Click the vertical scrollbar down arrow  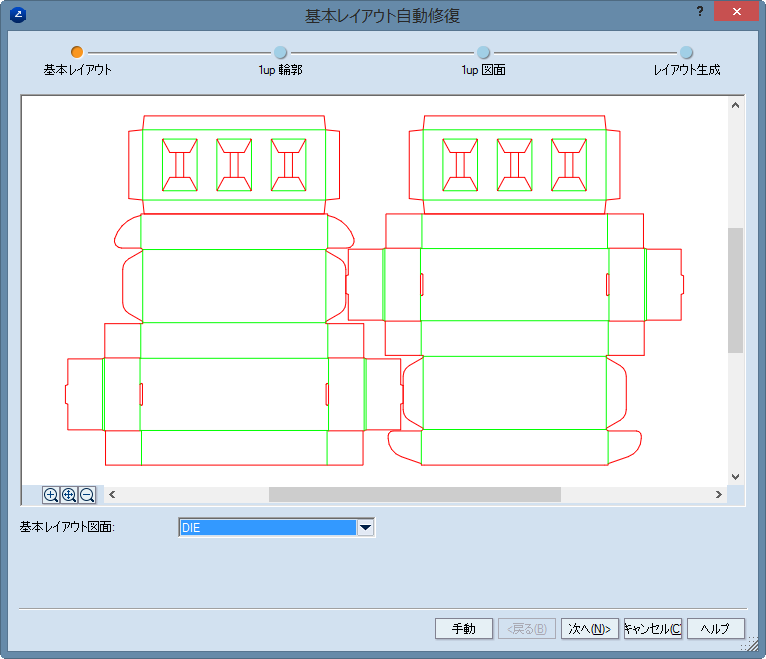[735, 477]
